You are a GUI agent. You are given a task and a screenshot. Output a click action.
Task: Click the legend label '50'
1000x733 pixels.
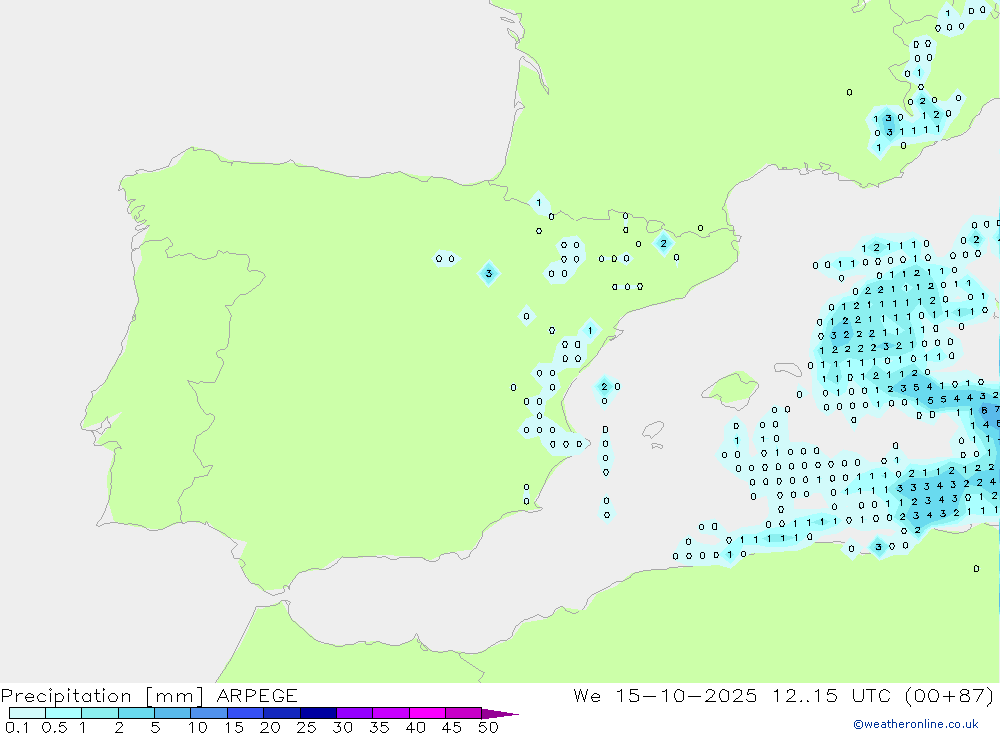[488, 728]
